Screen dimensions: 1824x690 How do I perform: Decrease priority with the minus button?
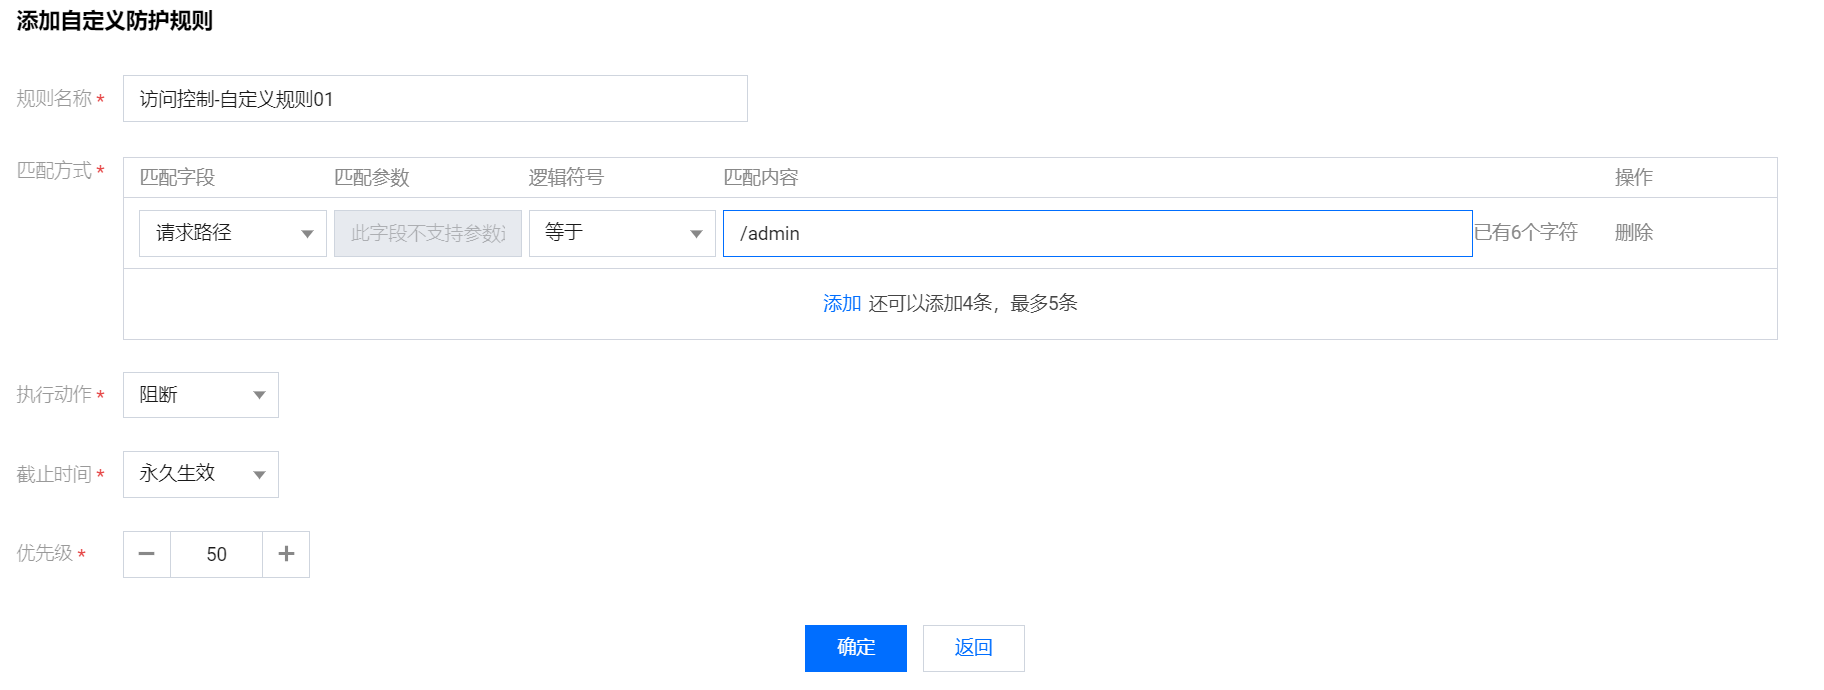[147, 554]
